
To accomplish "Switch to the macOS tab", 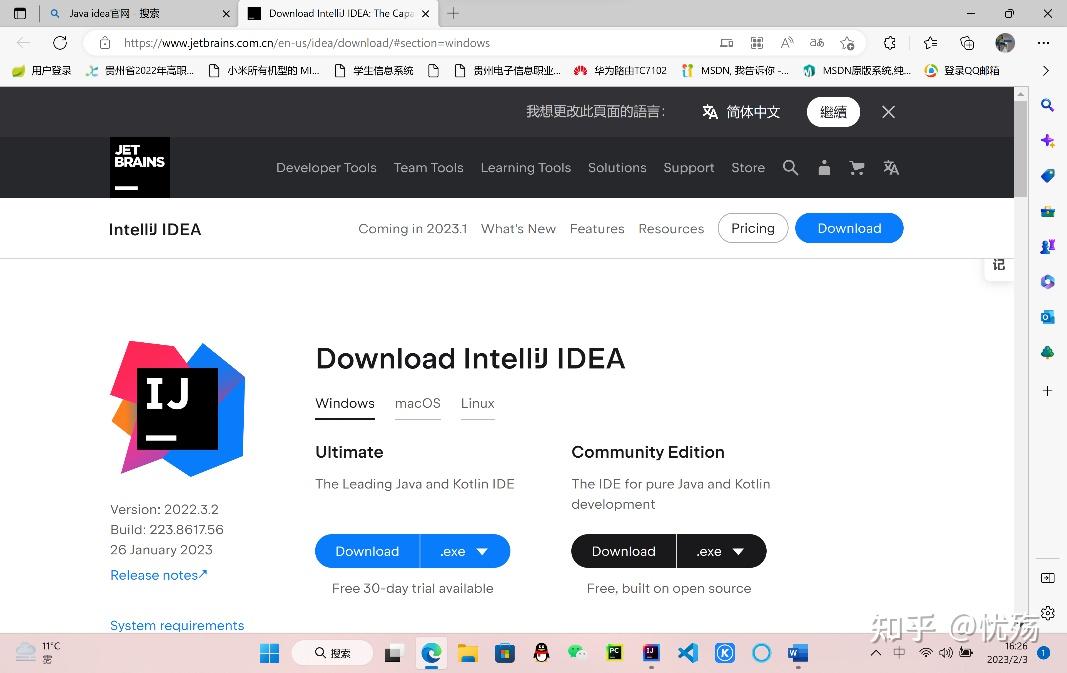I will (417, 403).
